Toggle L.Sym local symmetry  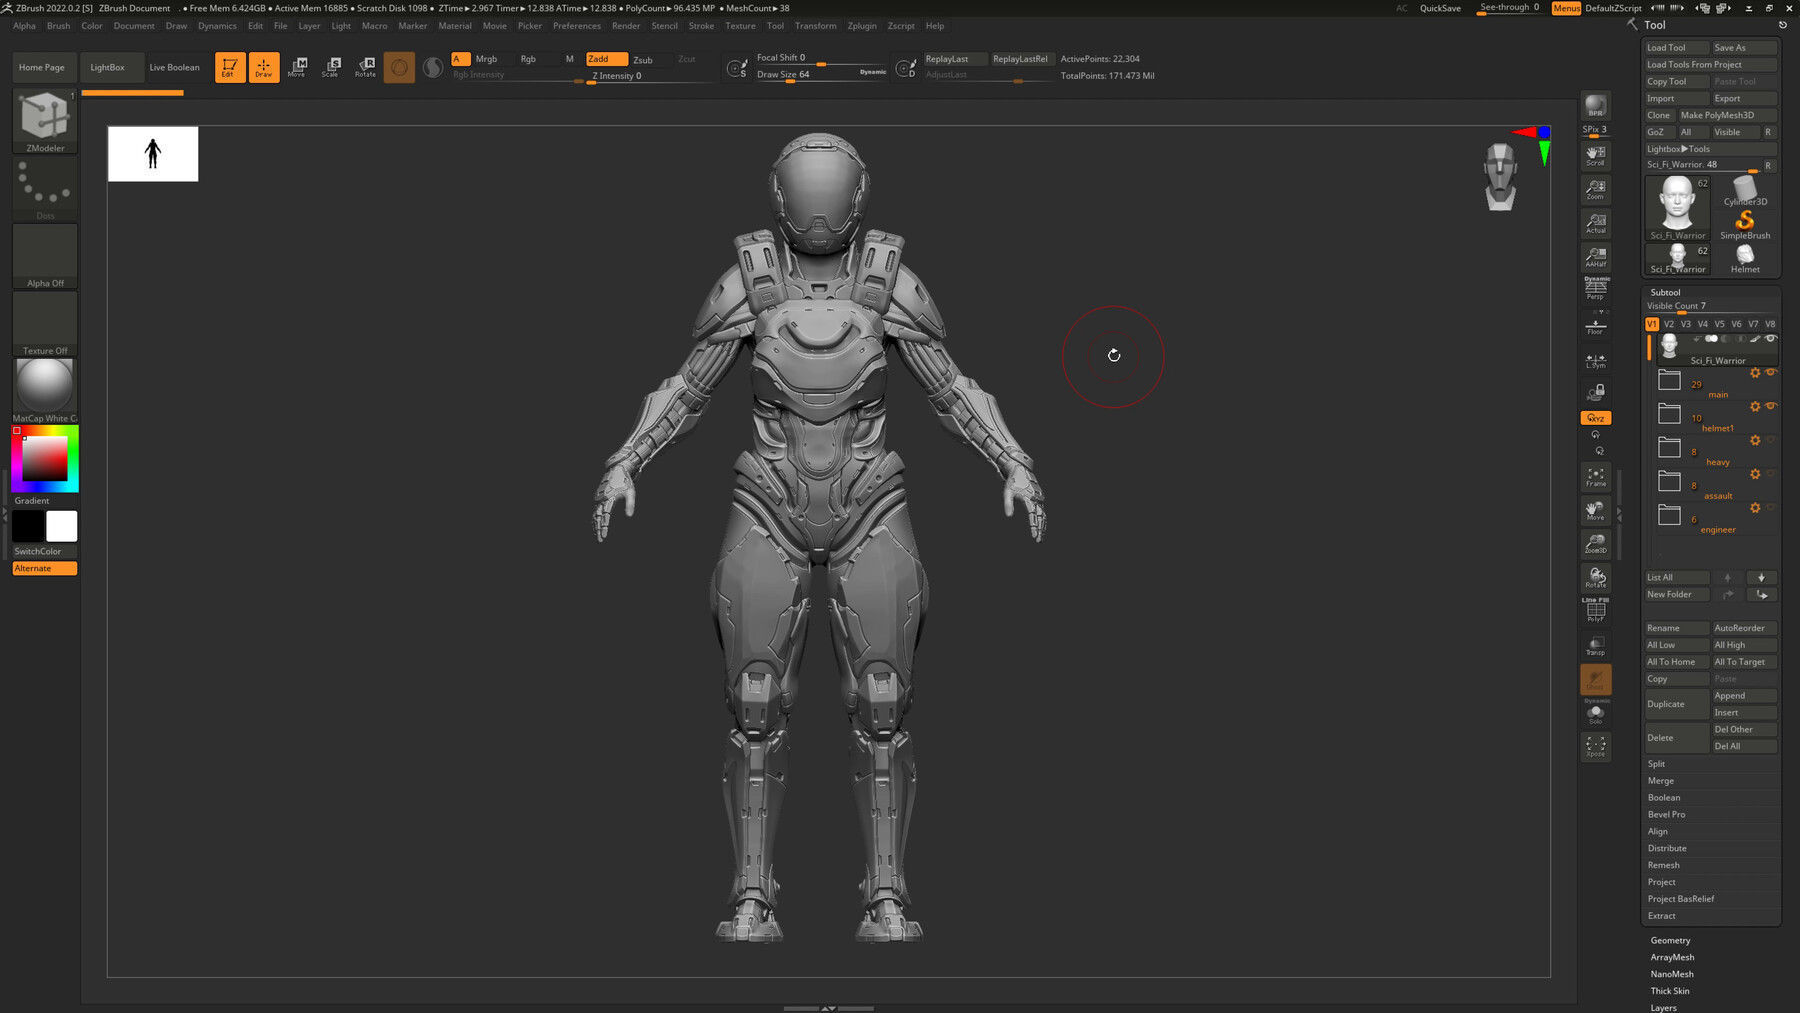pos(1595,360)
